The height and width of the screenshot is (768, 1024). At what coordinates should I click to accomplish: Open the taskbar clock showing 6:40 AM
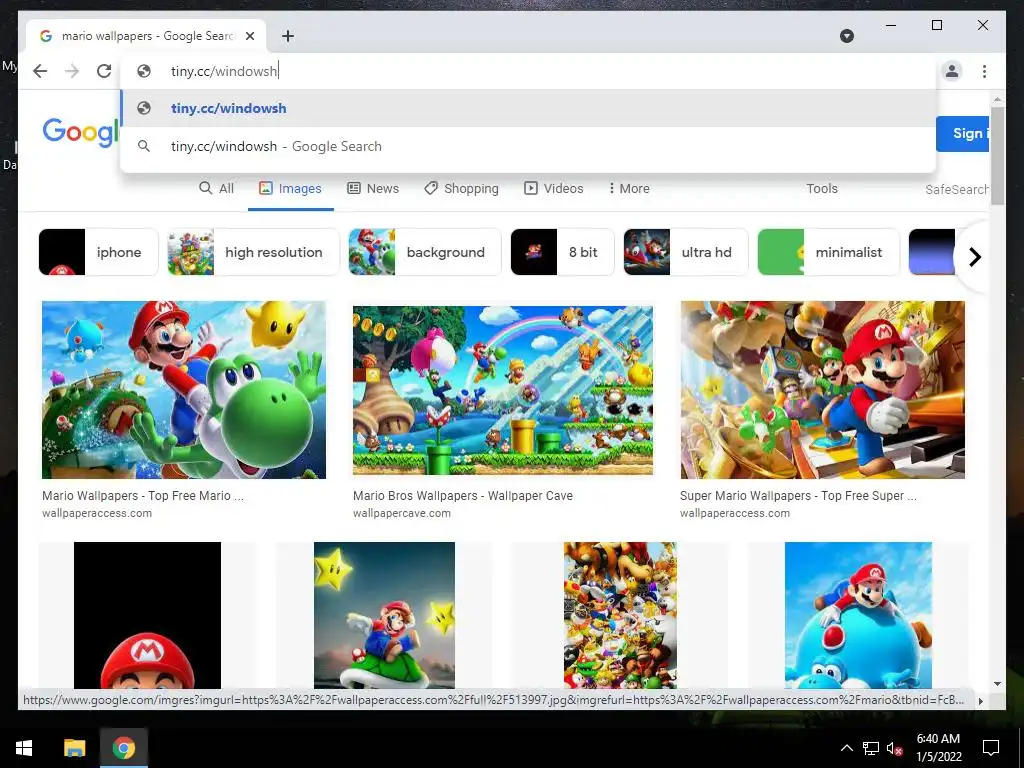pos(938,748)
